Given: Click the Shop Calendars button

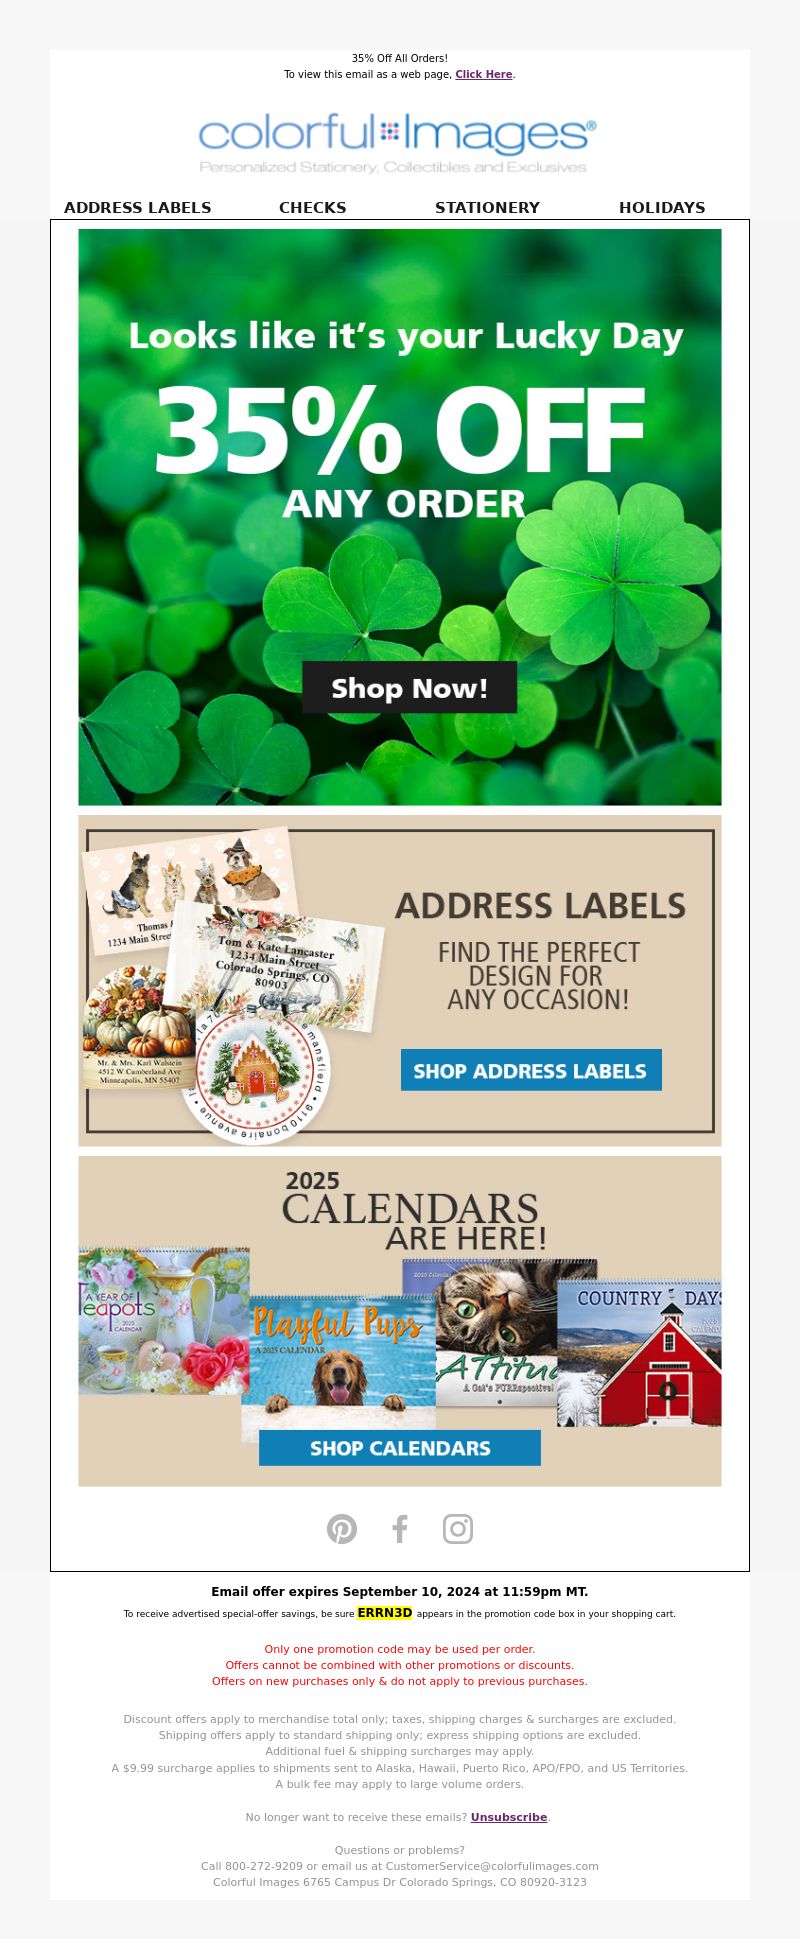Looking at the screenshot, I should coord(400,1448).
